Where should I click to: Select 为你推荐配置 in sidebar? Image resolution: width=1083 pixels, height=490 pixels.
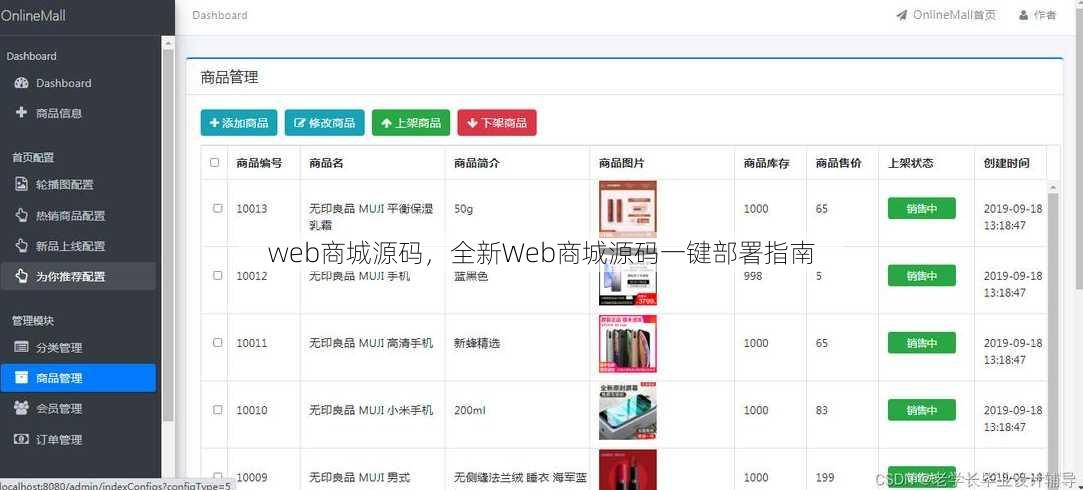pyautogui.click(x=78, y=276)
